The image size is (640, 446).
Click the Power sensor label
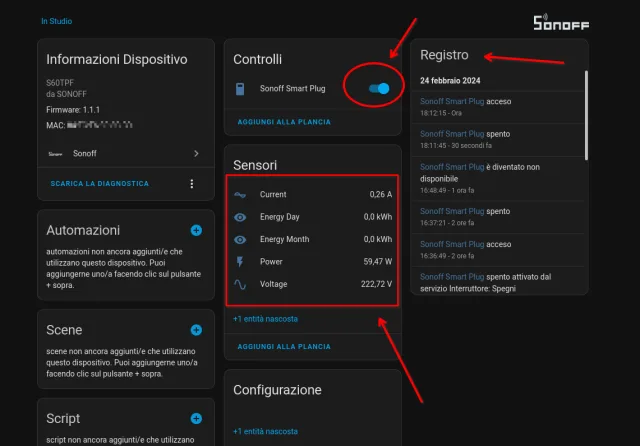271,262
